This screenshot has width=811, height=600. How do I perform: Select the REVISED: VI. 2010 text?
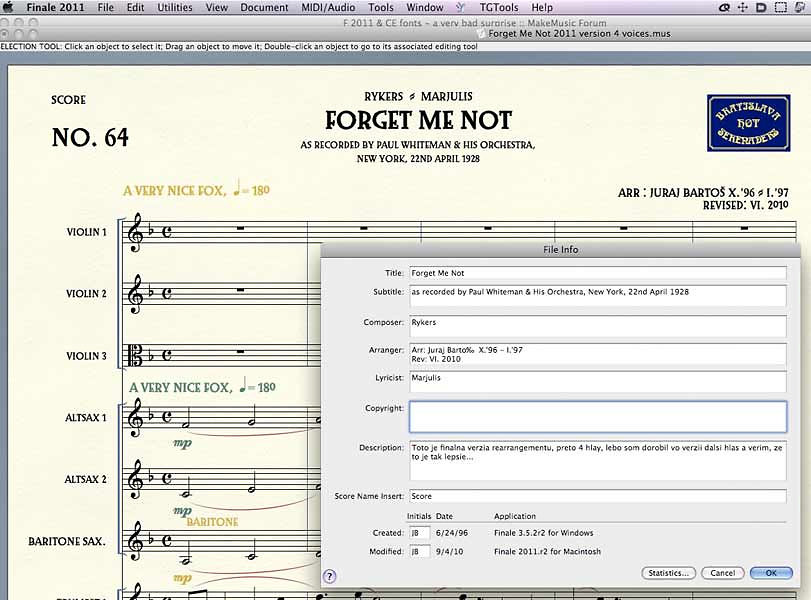click(745, 205)
